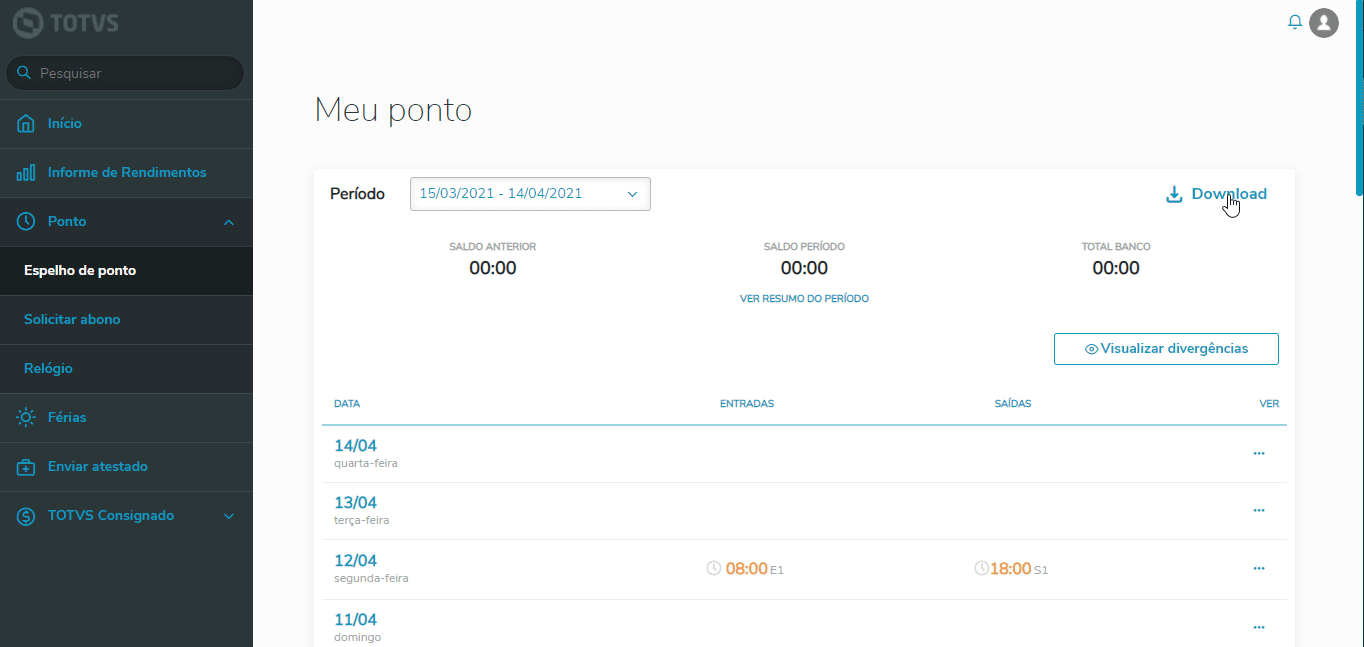Click the TOTAL BANCO value 00:00
This screenshot has height=647, width=1364.
pos(1116,268)
